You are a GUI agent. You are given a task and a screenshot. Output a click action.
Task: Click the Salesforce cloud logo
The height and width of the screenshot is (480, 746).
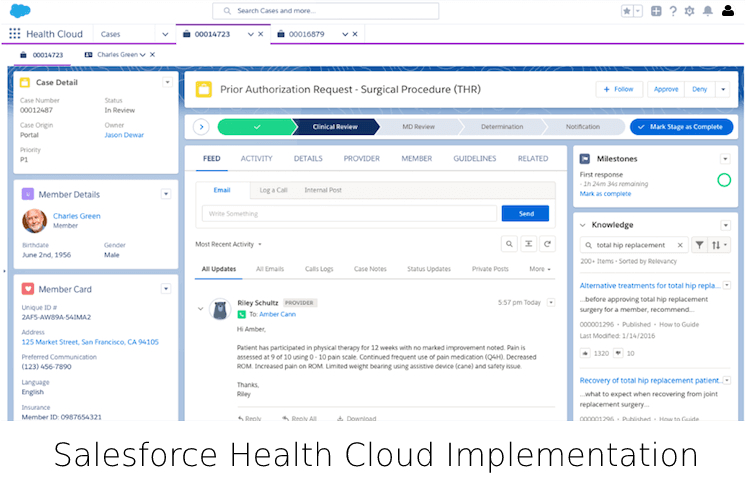20,10
